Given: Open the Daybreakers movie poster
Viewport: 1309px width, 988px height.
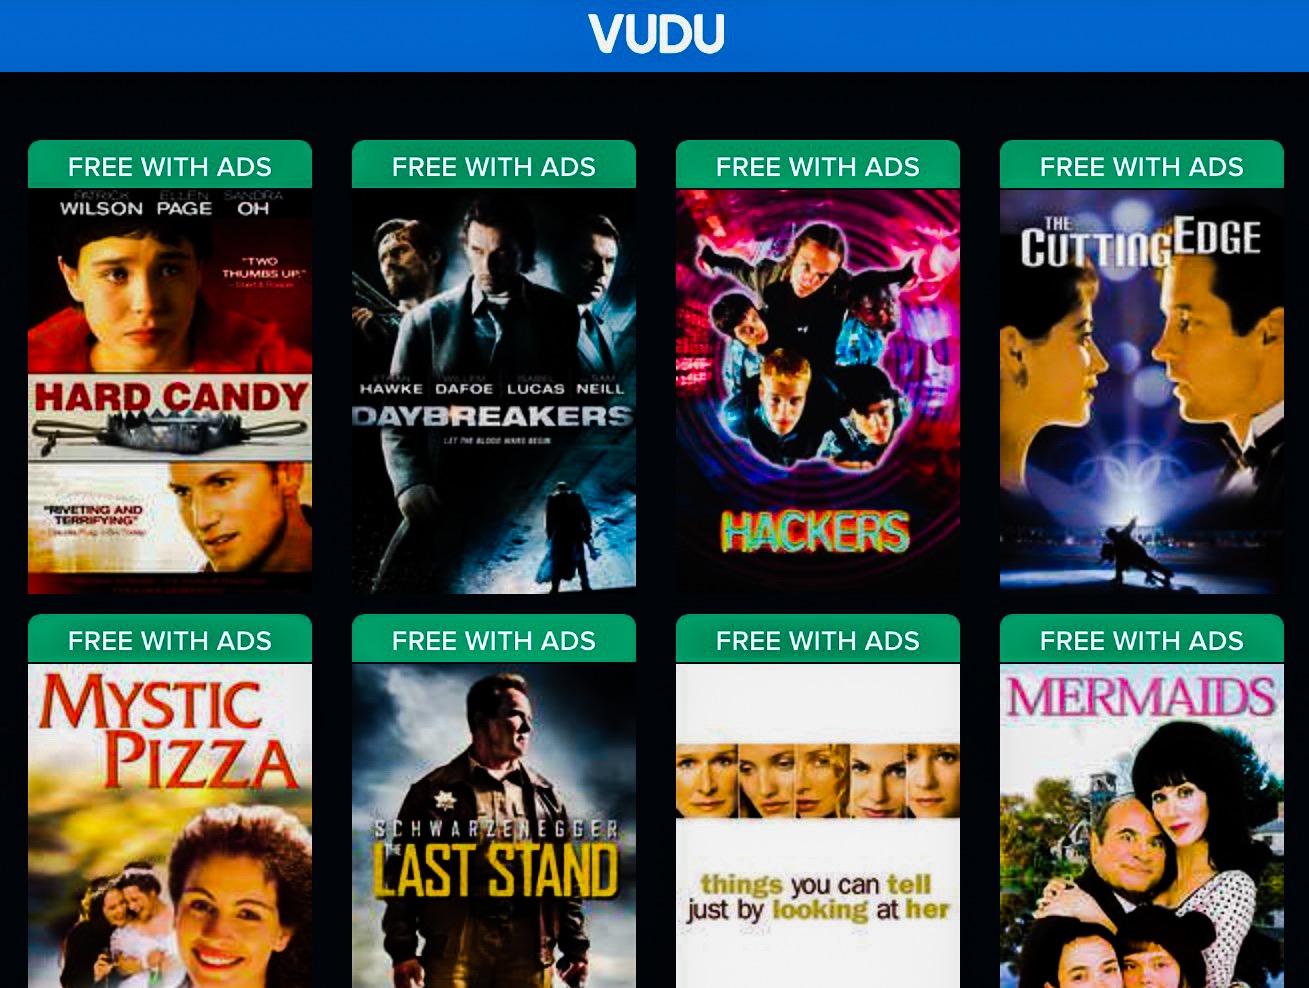Looking at the screenshot, I should pos(494,391).
